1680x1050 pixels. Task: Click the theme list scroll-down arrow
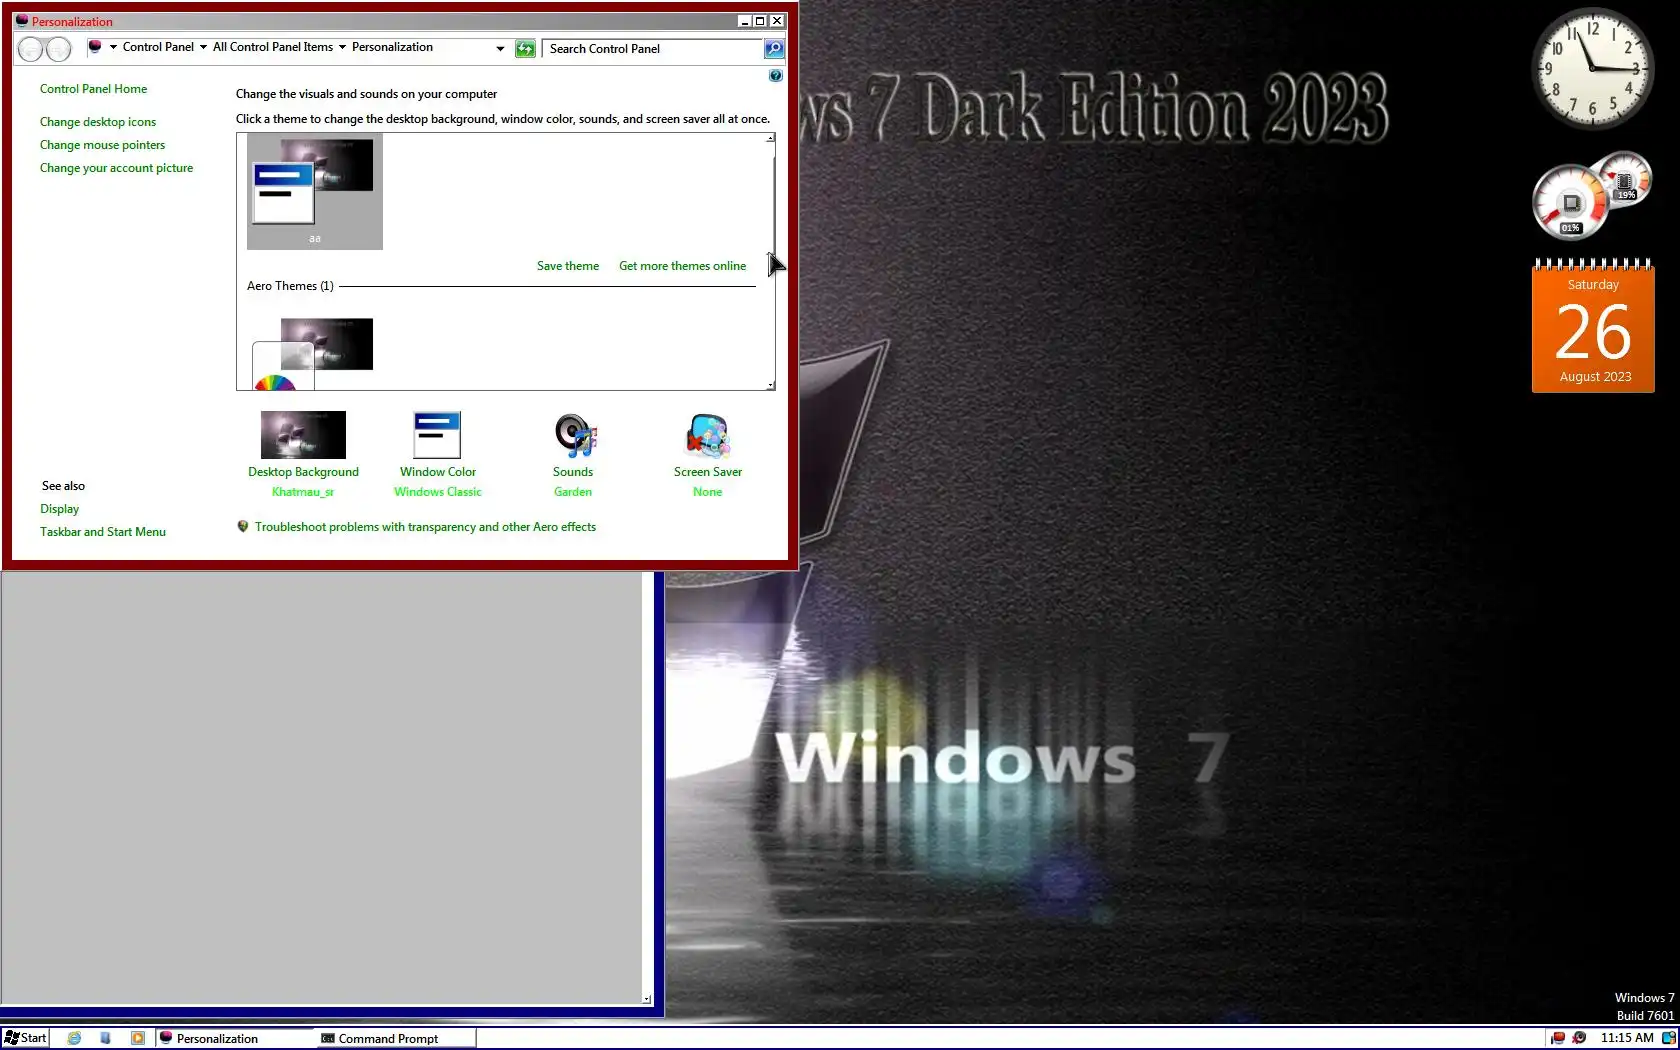click(x=770, y=385)
